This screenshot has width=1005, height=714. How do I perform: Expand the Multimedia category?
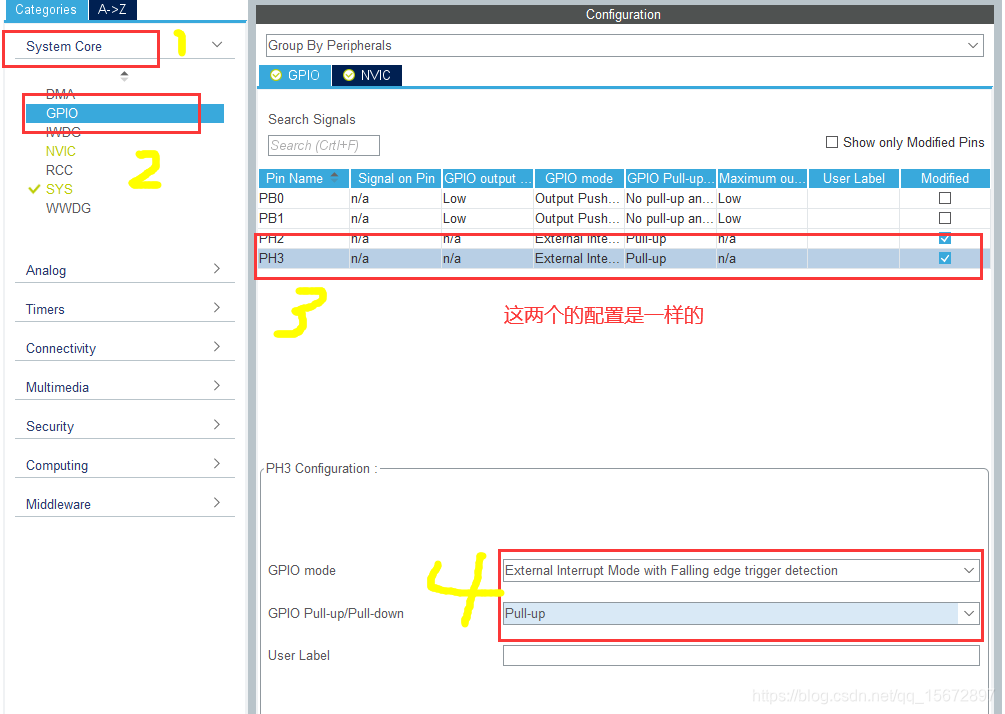[217, 386]
